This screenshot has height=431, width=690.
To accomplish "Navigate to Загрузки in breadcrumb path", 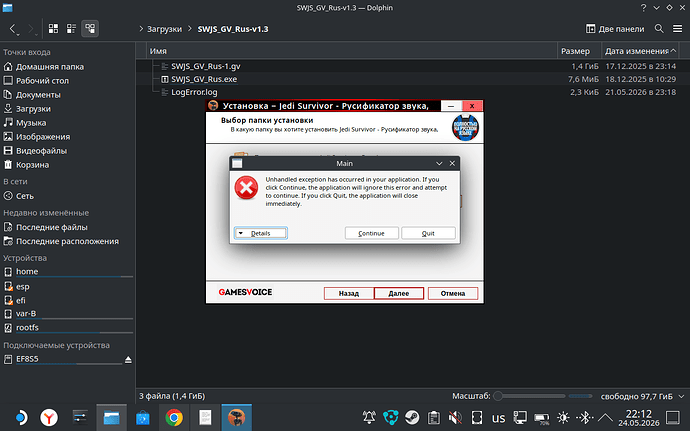I will tap(164, 29).
